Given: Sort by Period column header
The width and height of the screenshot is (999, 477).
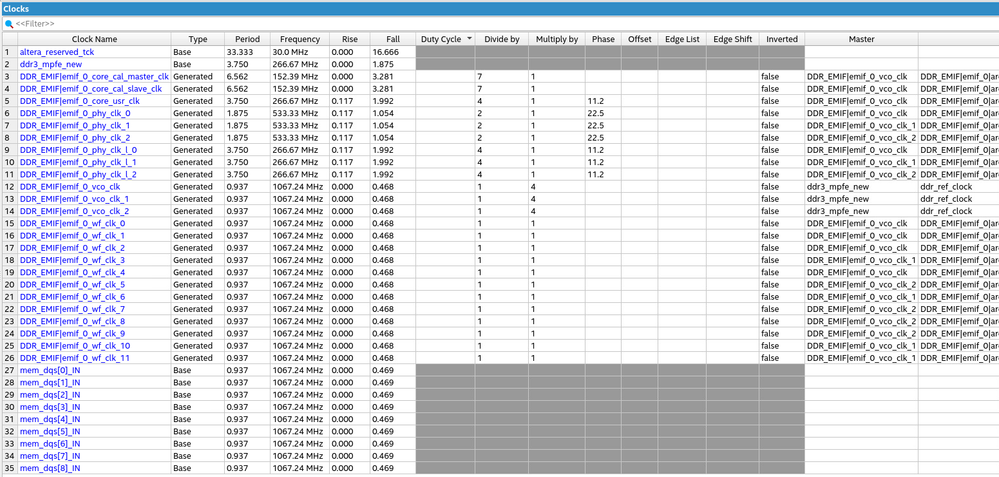Looking at the screenshot, I should [x=247, y=39].
